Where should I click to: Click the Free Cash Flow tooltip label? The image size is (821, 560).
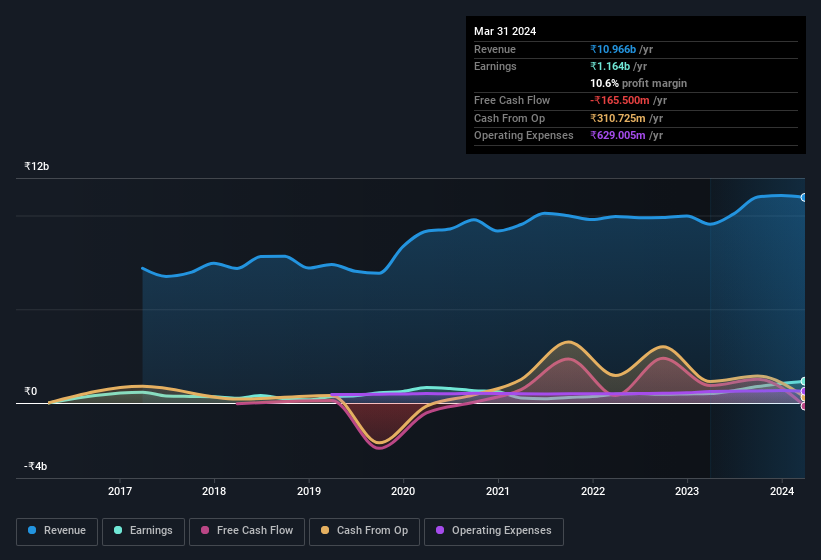(512, 100)
